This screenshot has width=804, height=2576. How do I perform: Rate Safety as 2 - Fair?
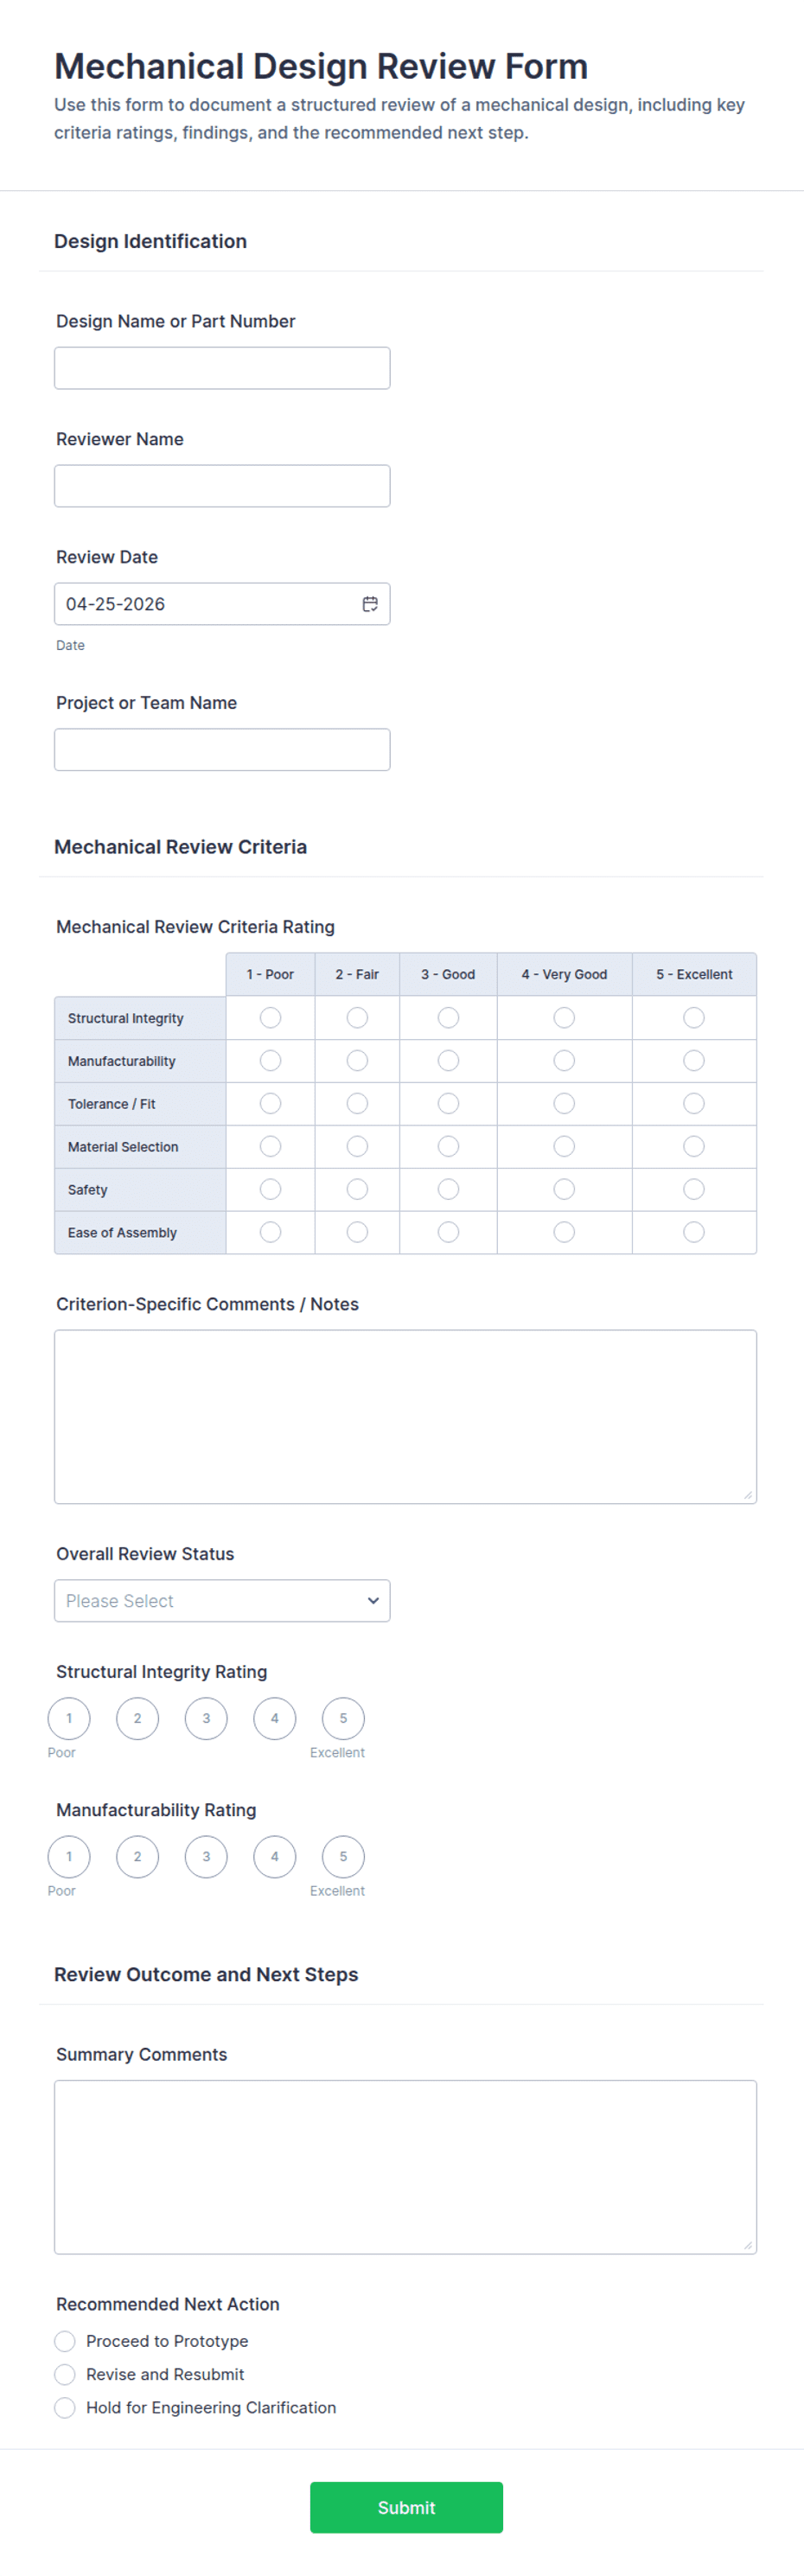(357, 1189)
